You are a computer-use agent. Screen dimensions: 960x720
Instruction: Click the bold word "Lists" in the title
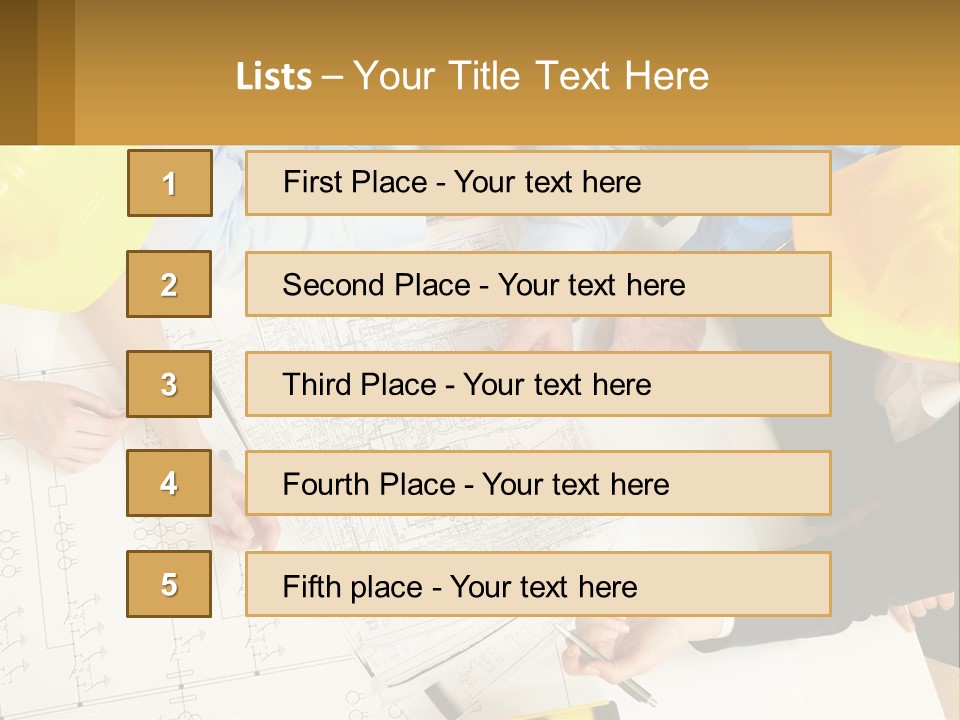[x=274, y=77]
